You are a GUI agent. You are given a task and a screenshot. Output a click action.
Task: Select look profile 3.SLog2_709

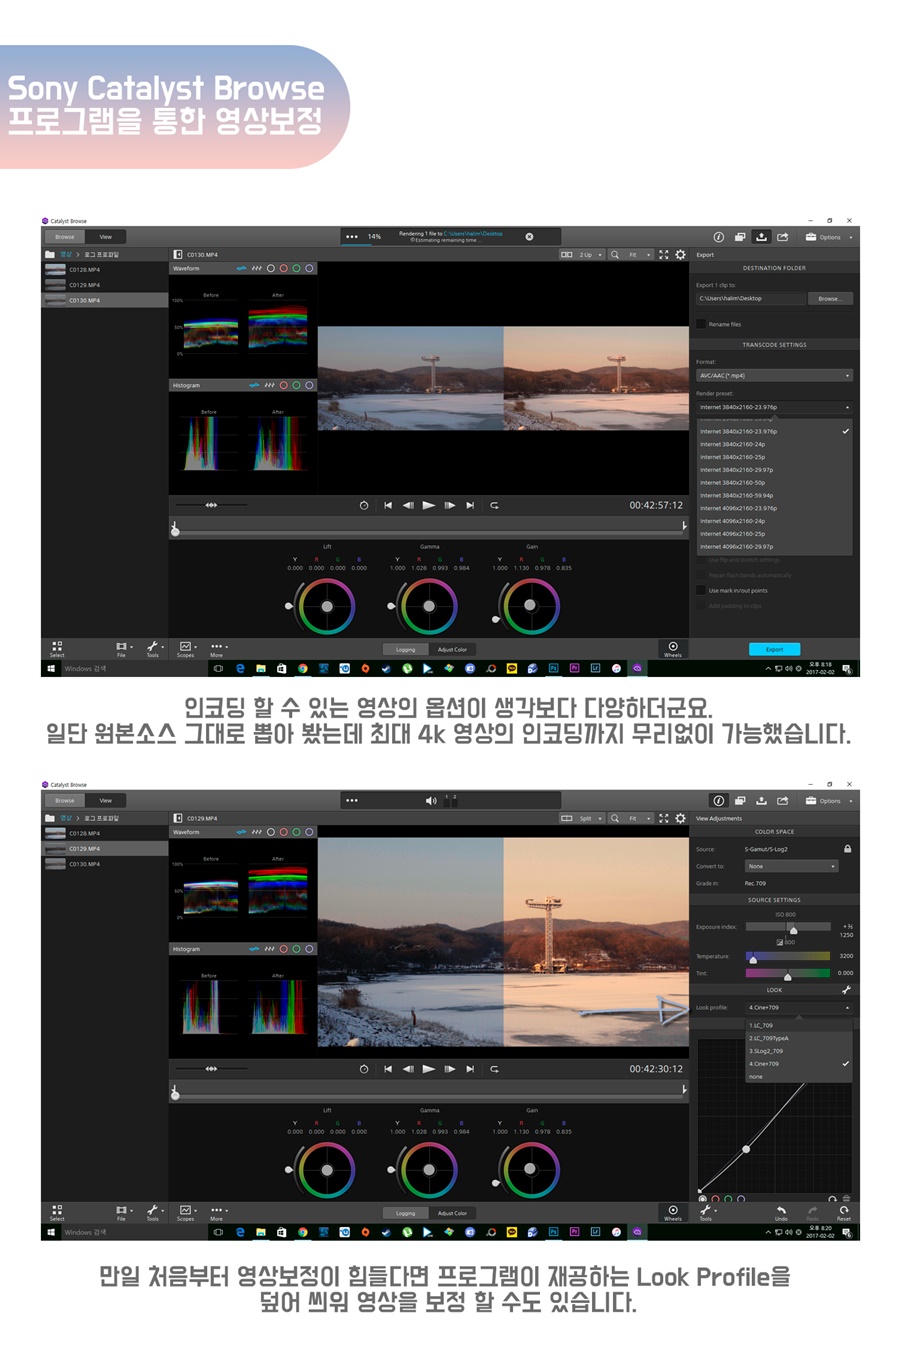pyautogui.click(x=800, y=1051)
